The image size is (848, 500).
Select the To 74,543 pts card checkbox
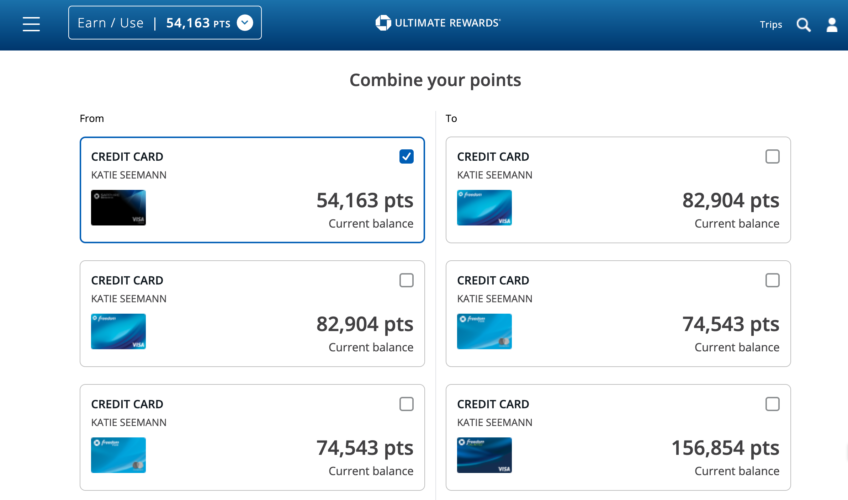tap(772, 280)
